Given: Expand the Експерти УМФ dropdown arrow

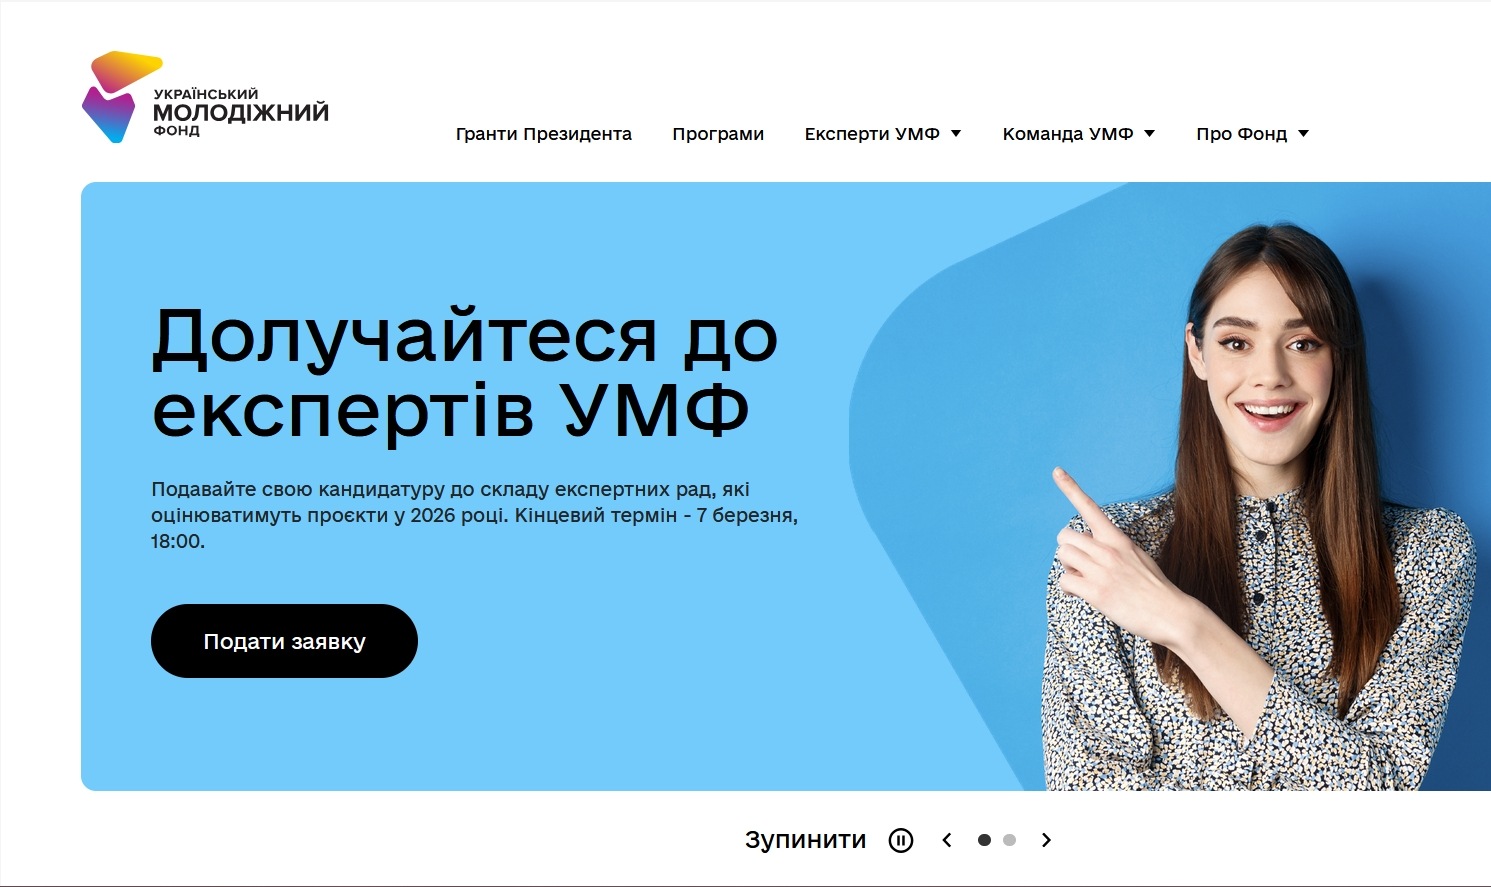Looking at the screenshot, I should point(956,134).
